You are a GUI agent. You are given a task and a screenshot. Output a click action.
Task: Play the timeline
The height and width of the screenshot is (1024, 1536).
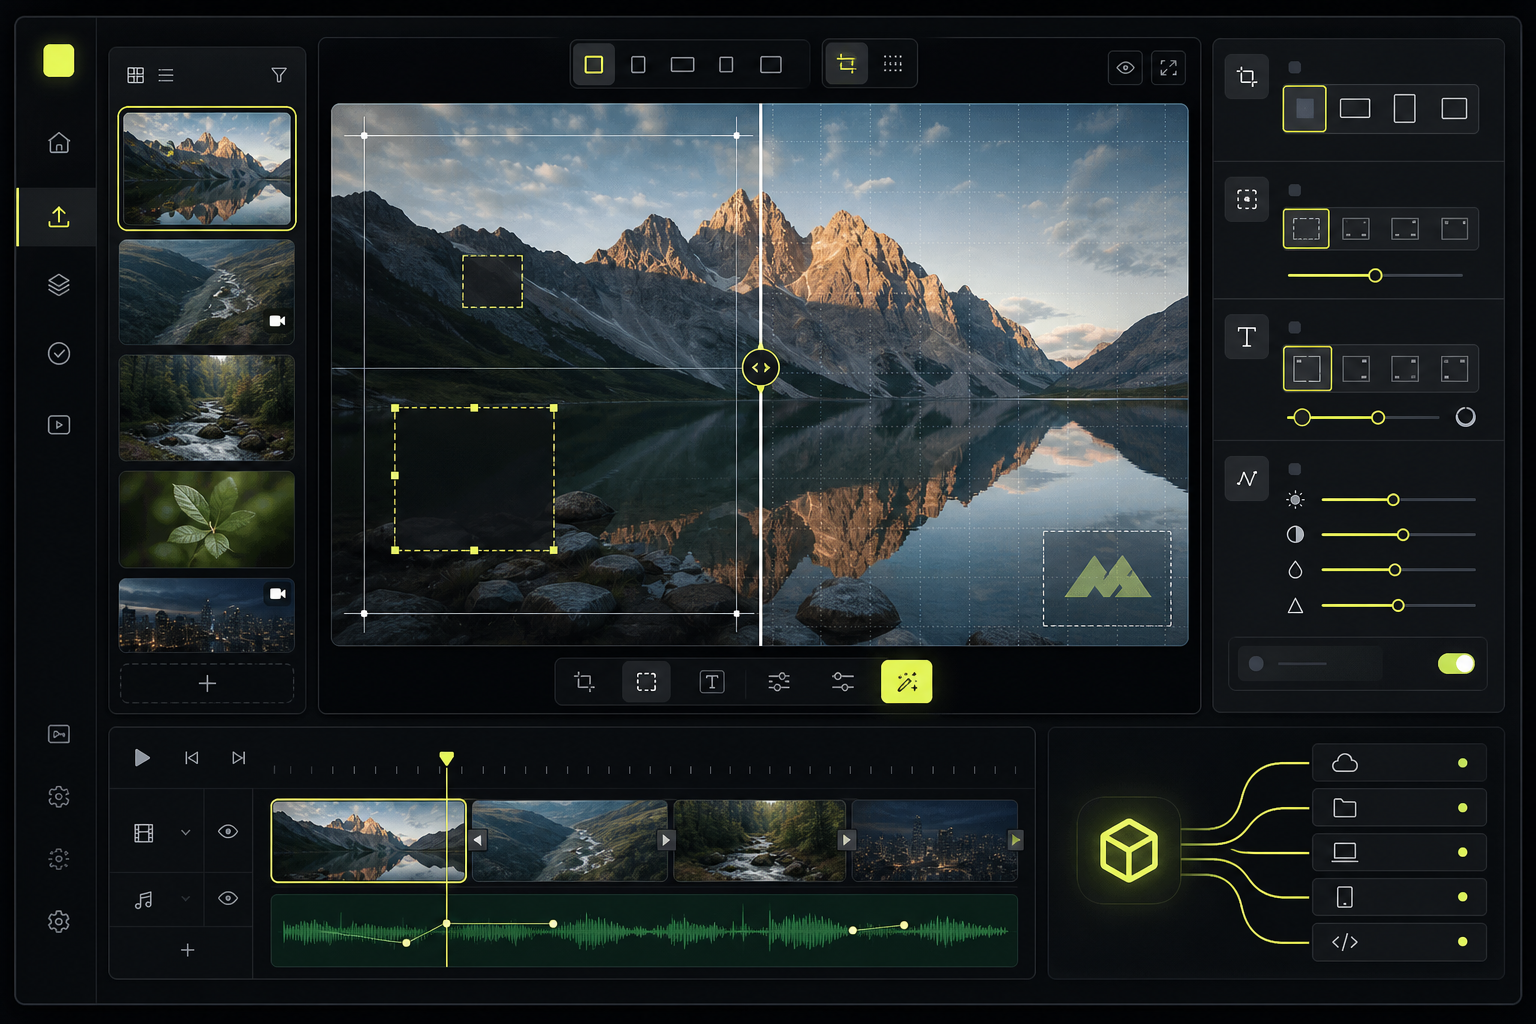142,758
